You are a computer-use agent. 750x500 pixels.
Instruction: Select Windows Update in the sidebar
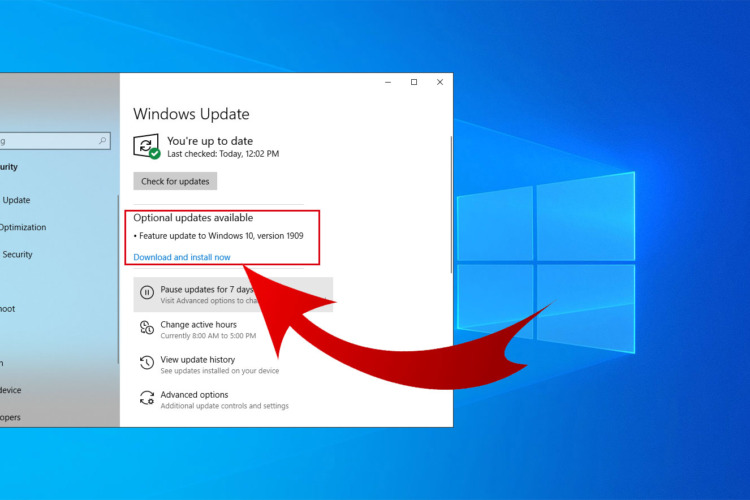(18, 200)
